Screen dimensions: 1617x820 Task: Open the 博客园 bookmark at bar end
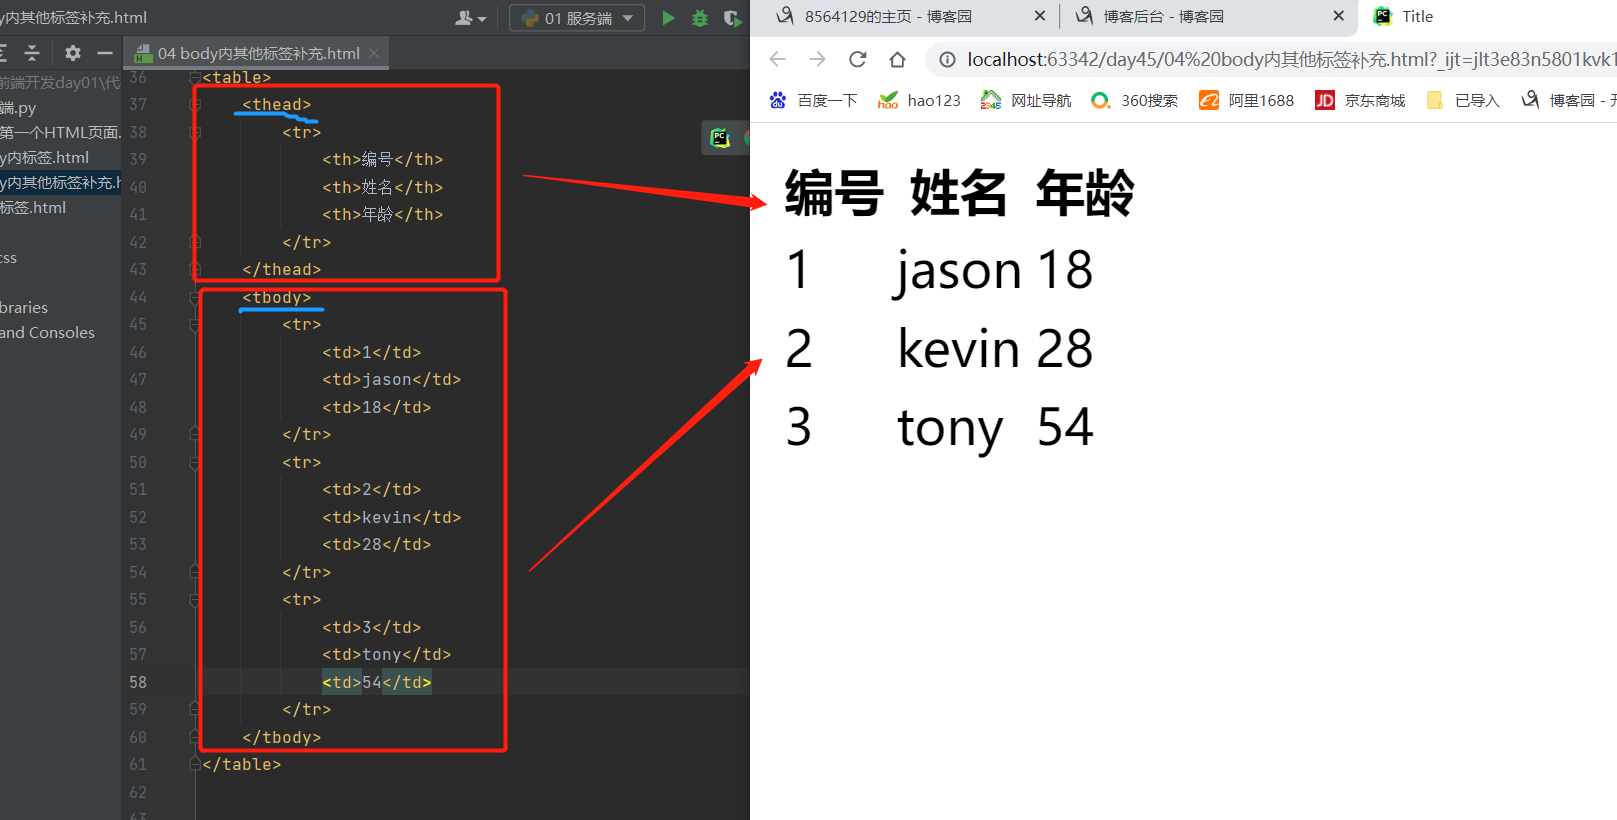point(1567,100)
